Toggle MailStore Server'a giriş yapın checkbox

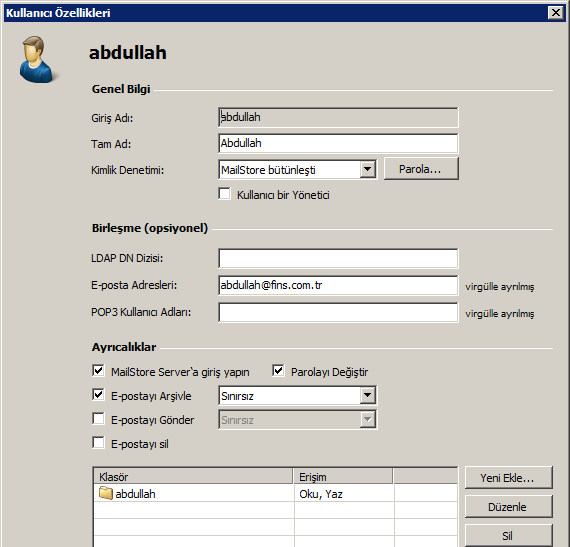[98, 371]
